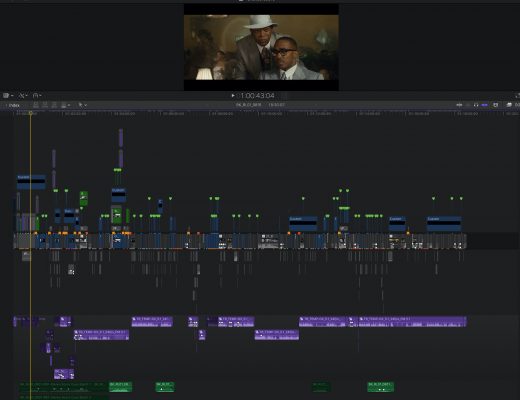
Task: Select the longest purple audio clip on the right
Action: pyautogui.click(x=412, y=322)
